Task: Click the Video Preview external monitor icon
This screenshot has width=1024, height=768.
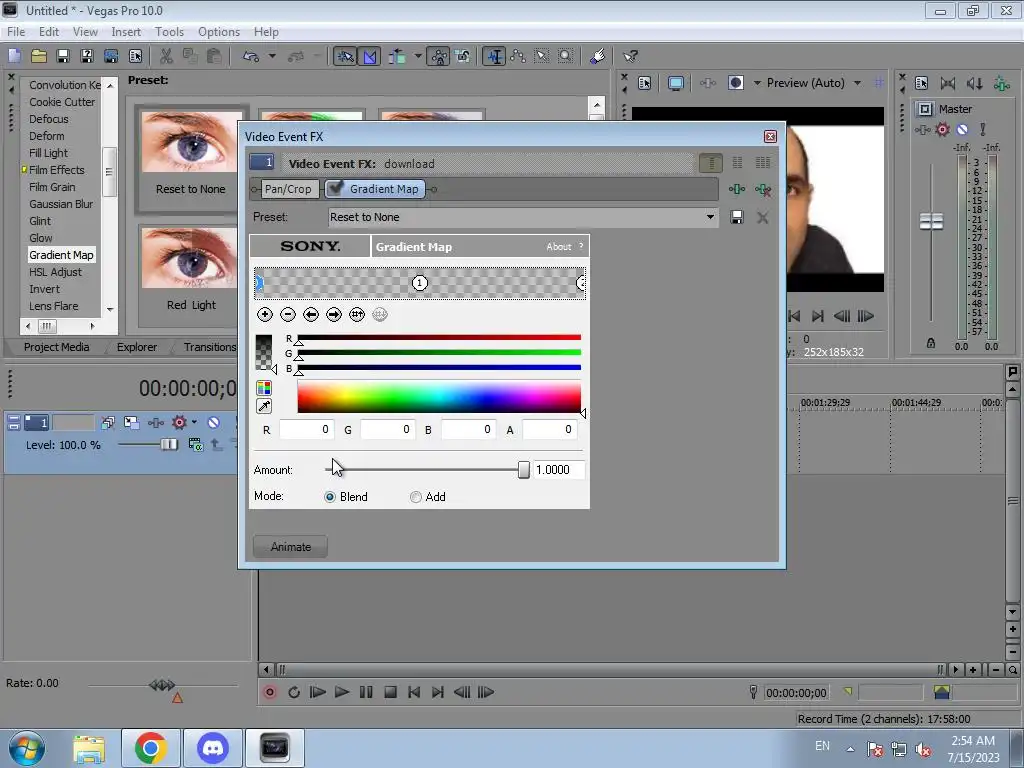Action: point(676,83)
